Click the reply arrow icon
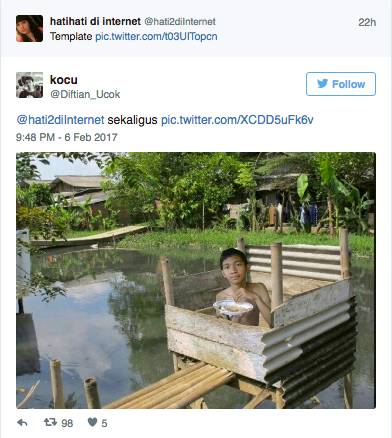 click(x=22, y=423)
